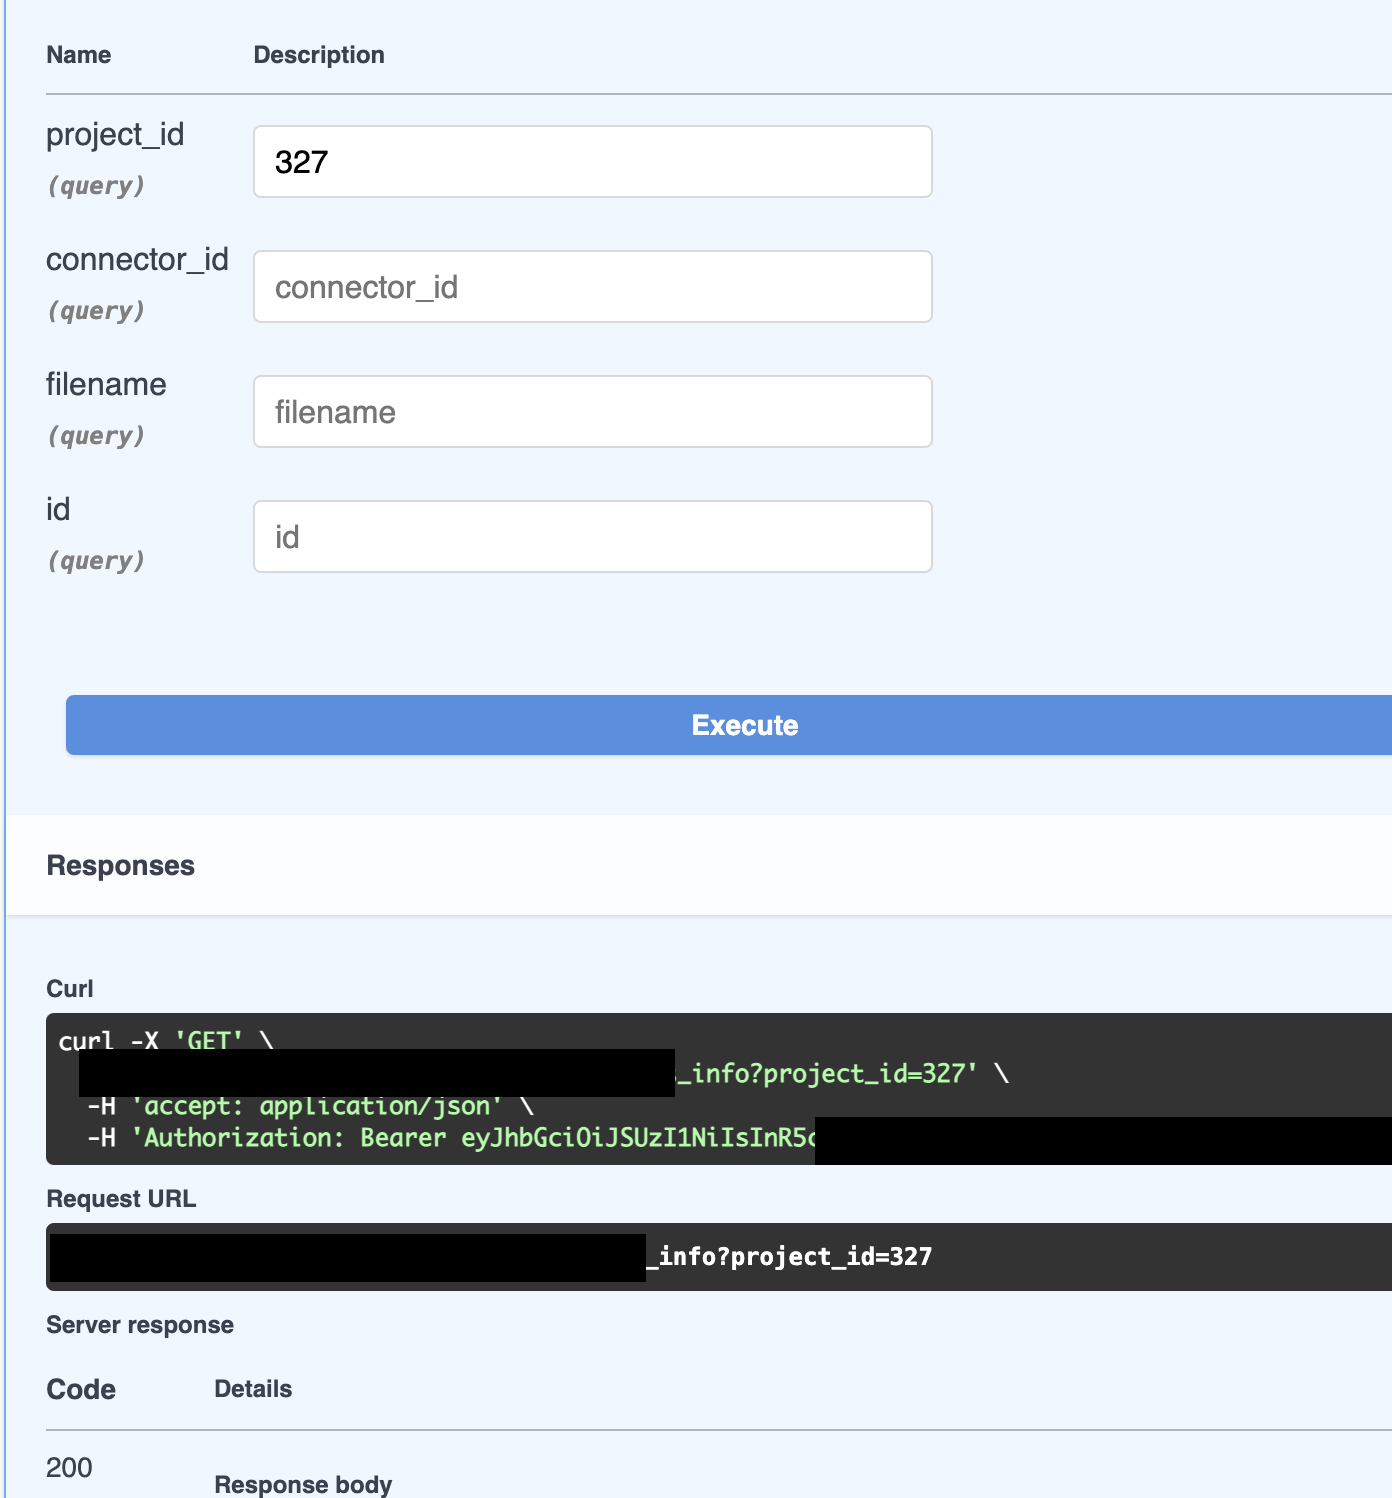Click the Execute button

click(744, 725)
